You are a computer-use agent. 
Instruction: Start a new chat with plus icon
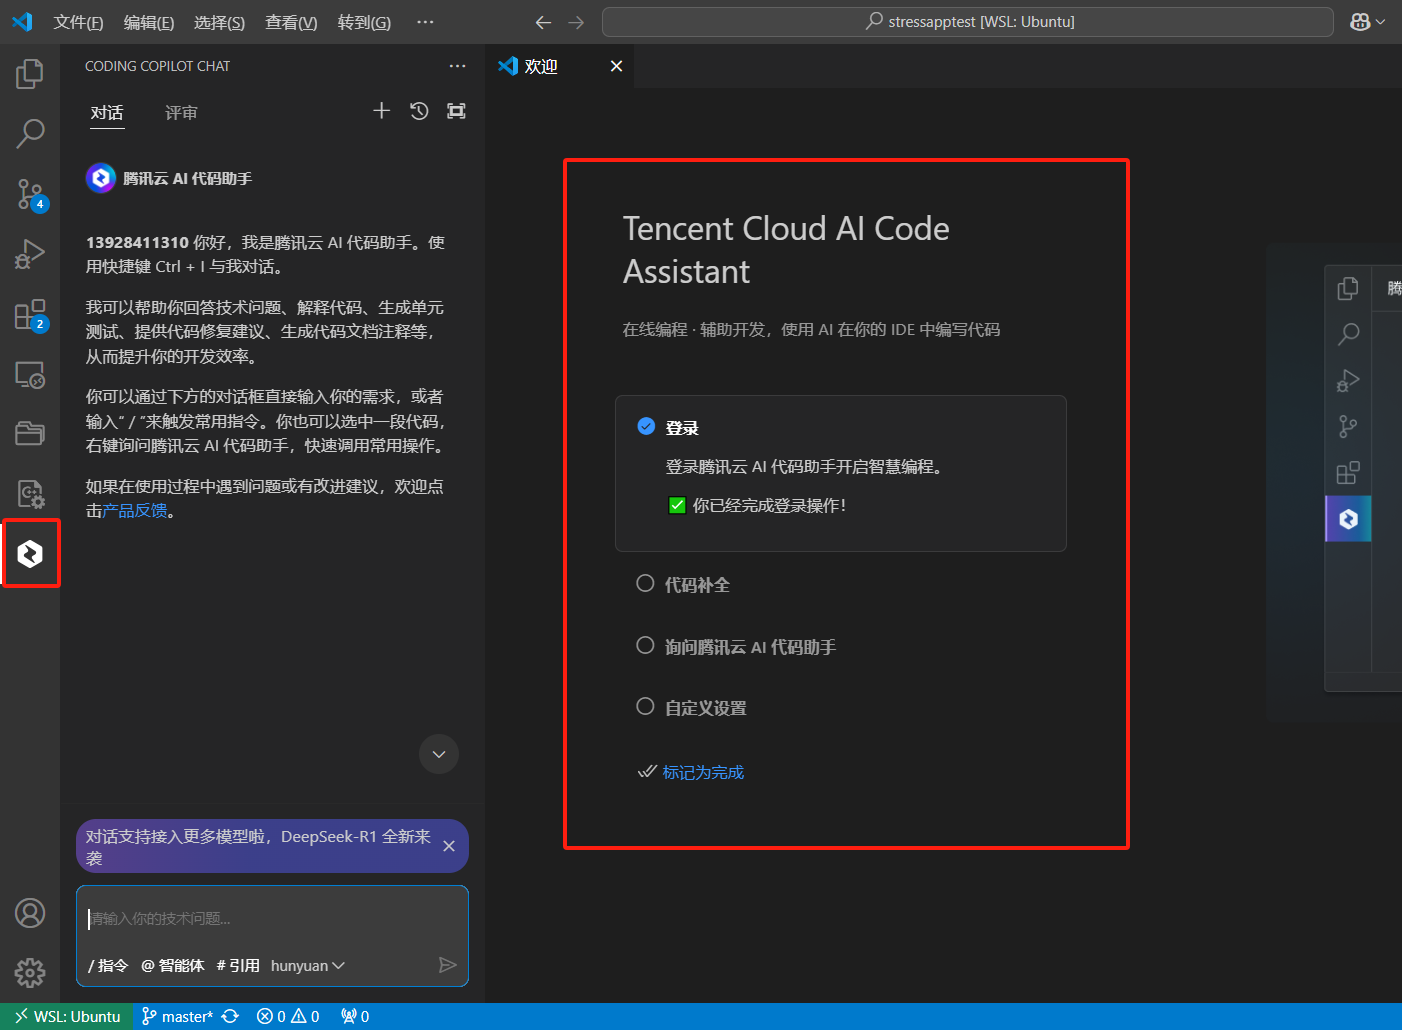pos(381,111)
